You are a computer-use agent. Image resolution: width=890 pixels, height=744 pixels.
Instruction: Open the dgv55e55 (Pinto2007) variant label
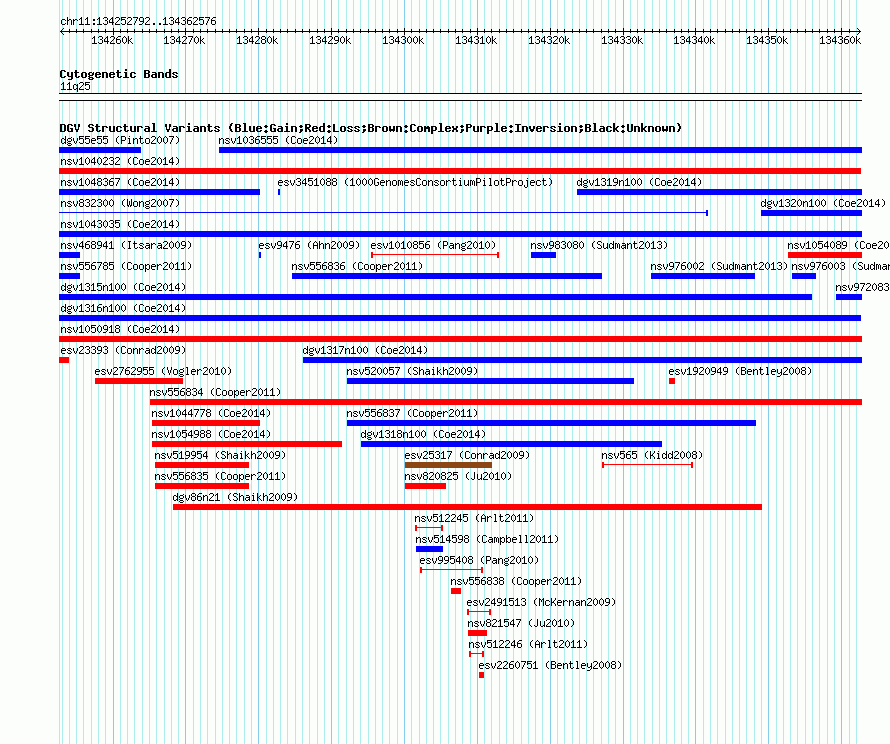[120, 140]
